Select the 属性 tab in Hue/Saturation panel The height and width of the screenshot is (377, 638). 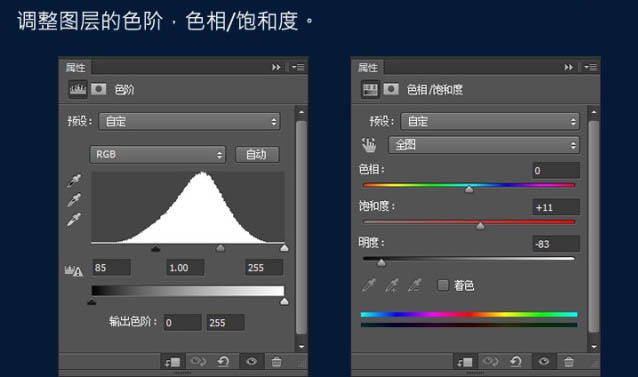click(368, 67)
